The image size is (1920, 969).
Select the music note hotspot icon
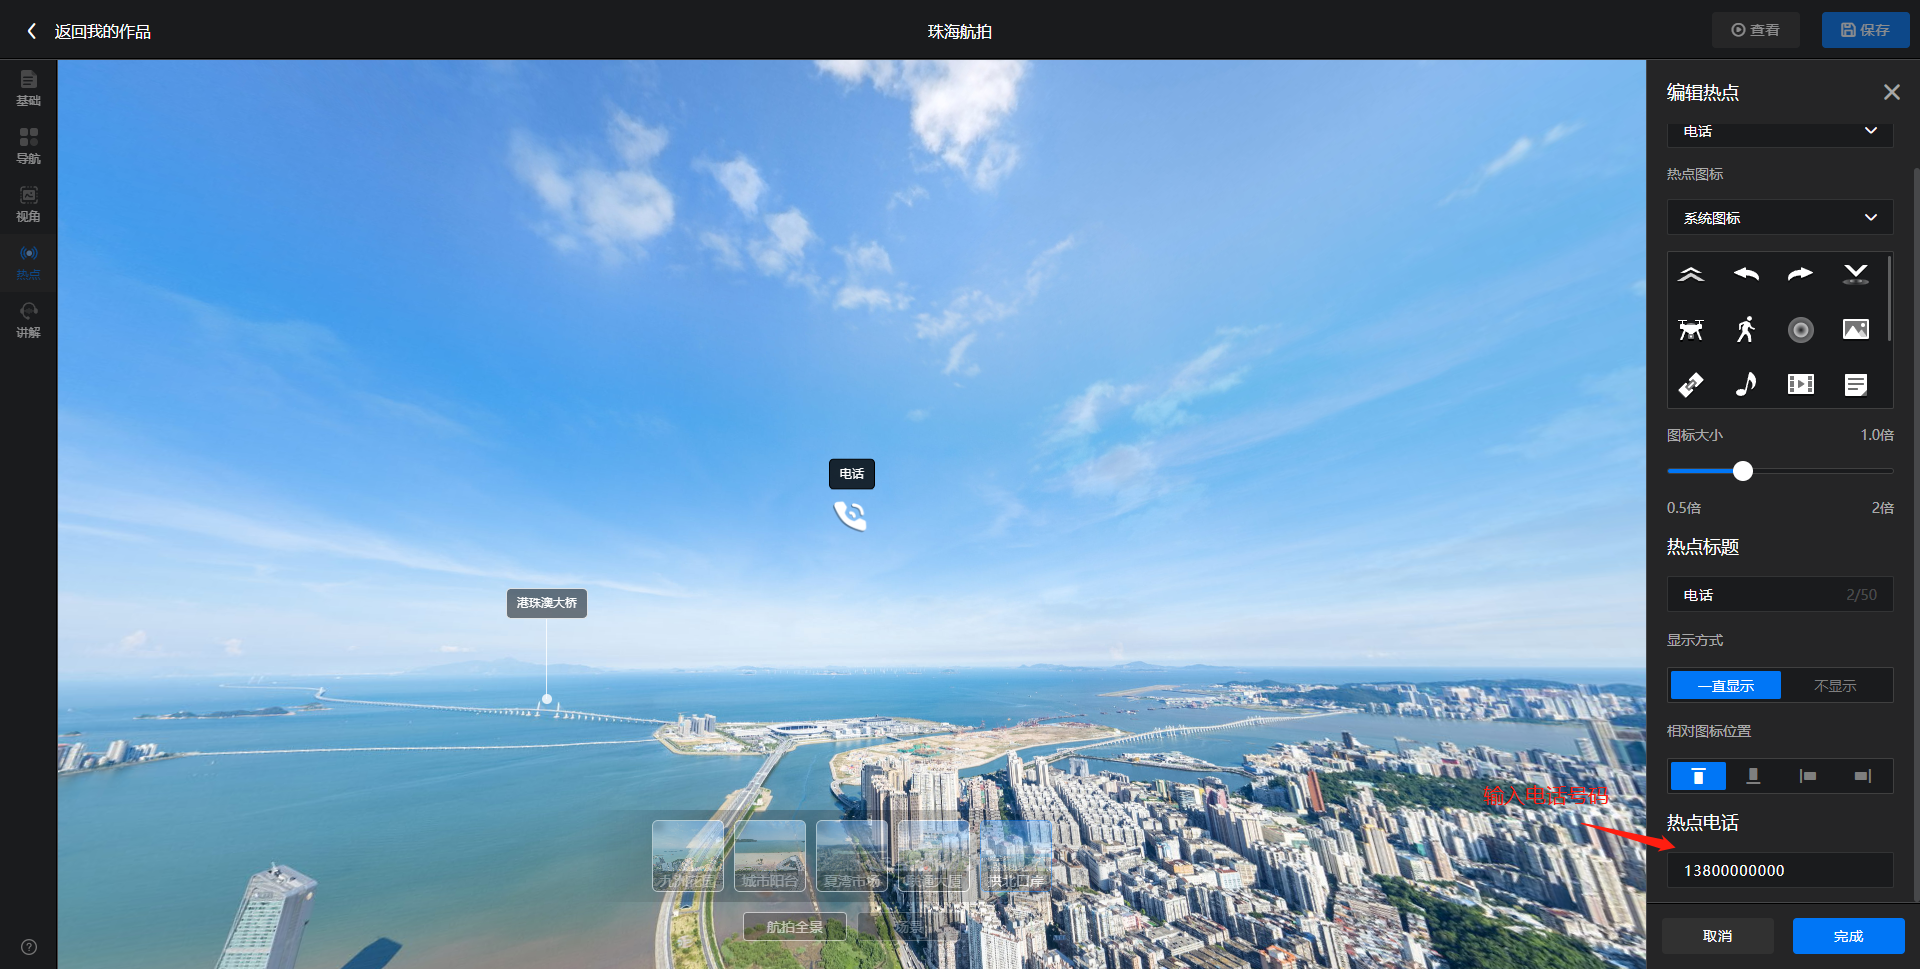click(1746, 384)
